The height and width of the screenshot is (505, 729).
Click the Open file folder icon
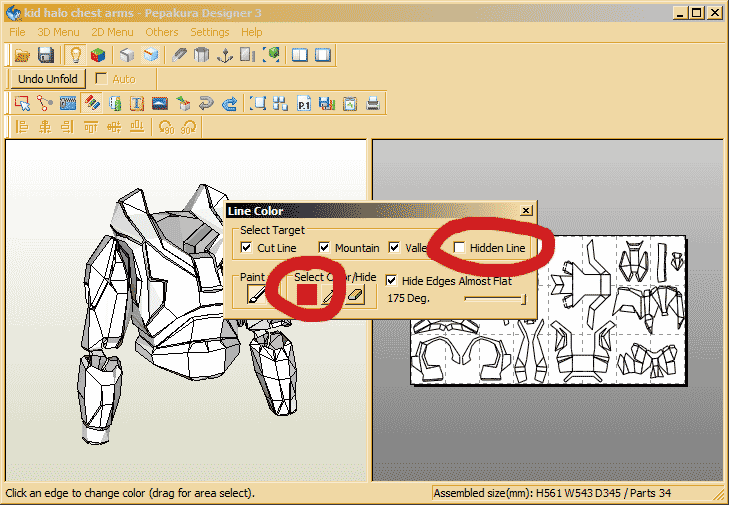pyautogui.click(x=22, y=55)
